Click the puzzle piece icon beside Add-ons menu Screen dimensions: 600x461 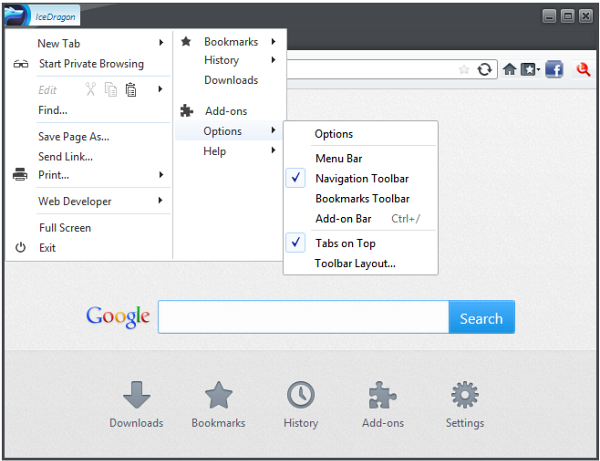(186, 111)
